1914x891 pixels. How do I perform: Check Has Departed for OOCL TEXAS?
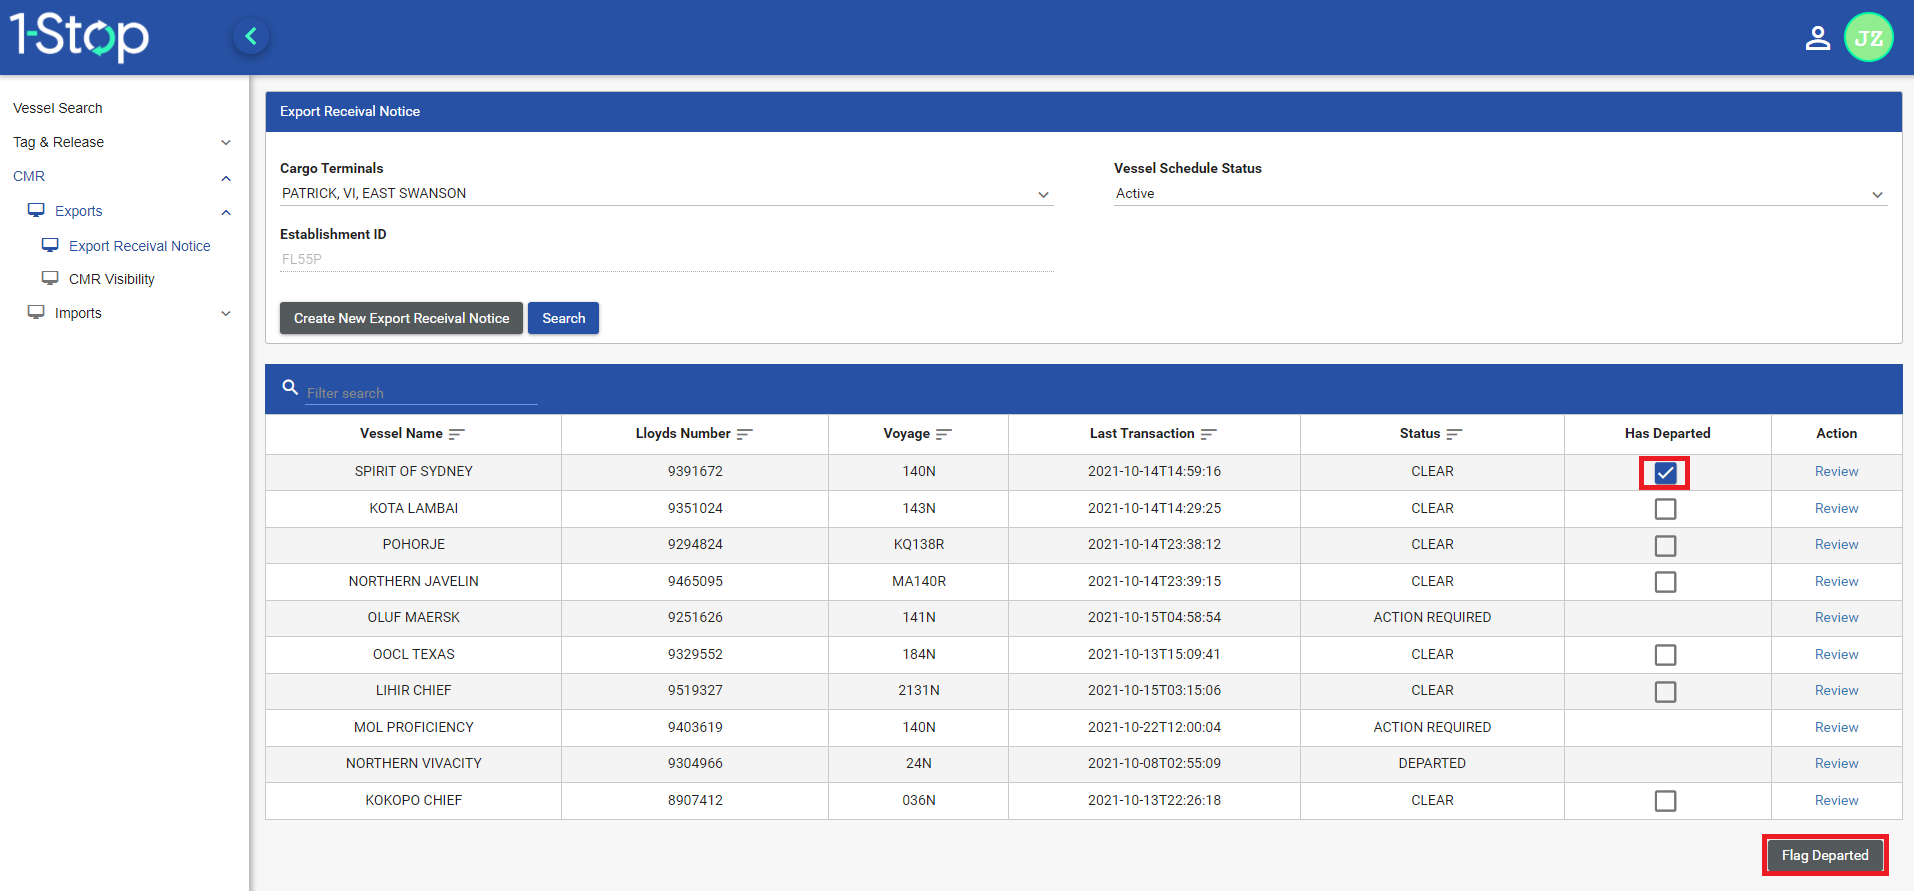1665,655
